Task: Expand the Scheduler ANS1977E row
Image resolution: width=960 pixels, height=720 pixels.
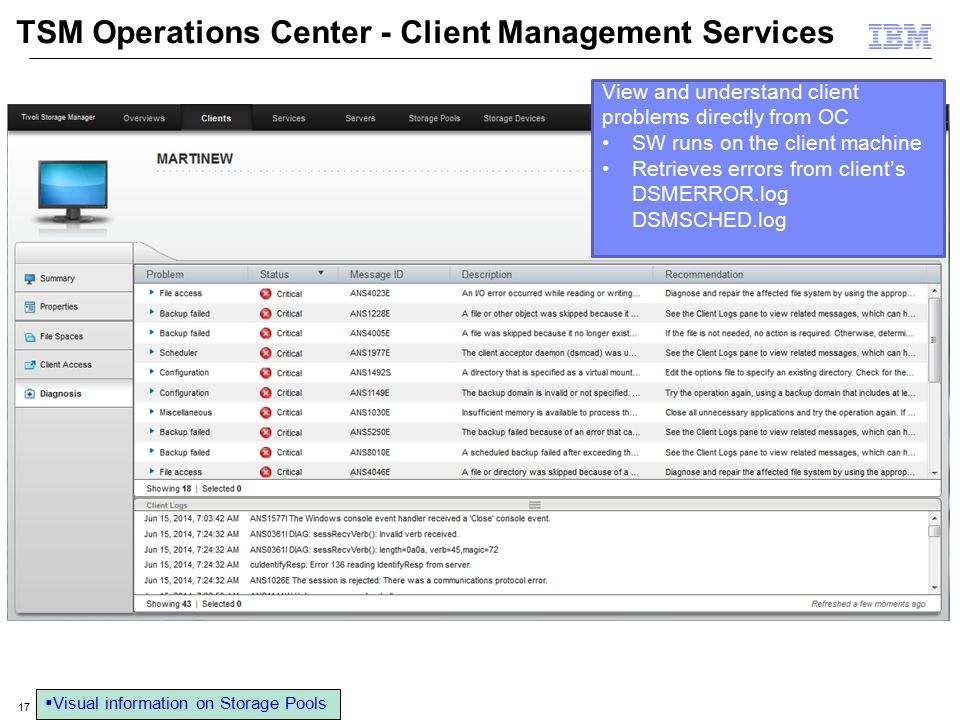Action: [x=151, y=352]
